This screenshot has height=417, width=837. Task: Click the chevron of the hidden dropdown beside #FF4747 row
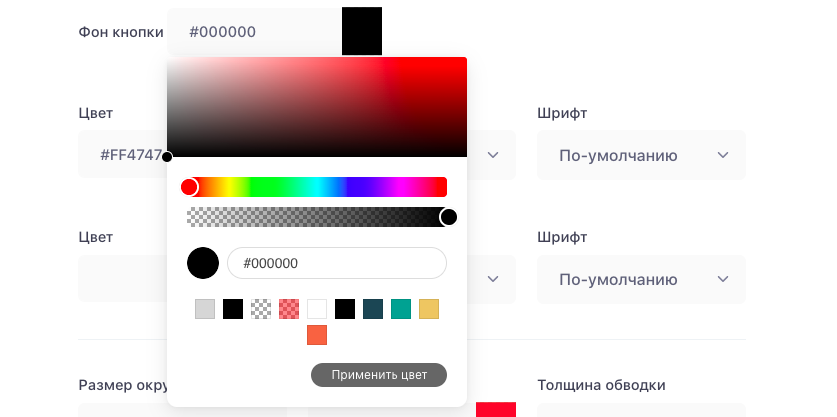pyautogui.click(x=493, y=155)
